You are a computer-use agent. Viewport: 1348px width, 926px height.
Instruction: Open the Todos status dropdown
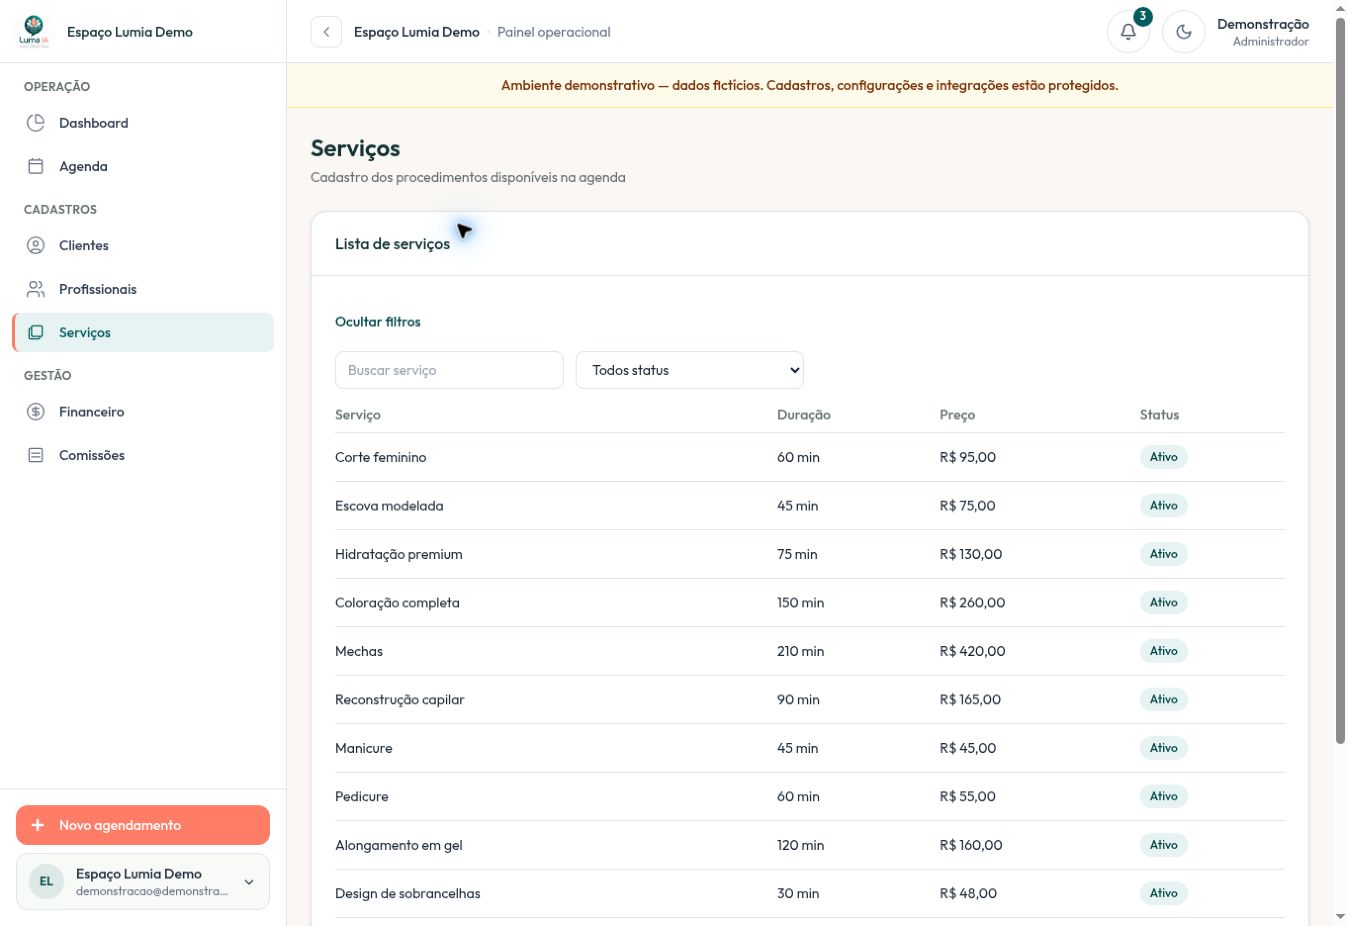click(690, 370)
